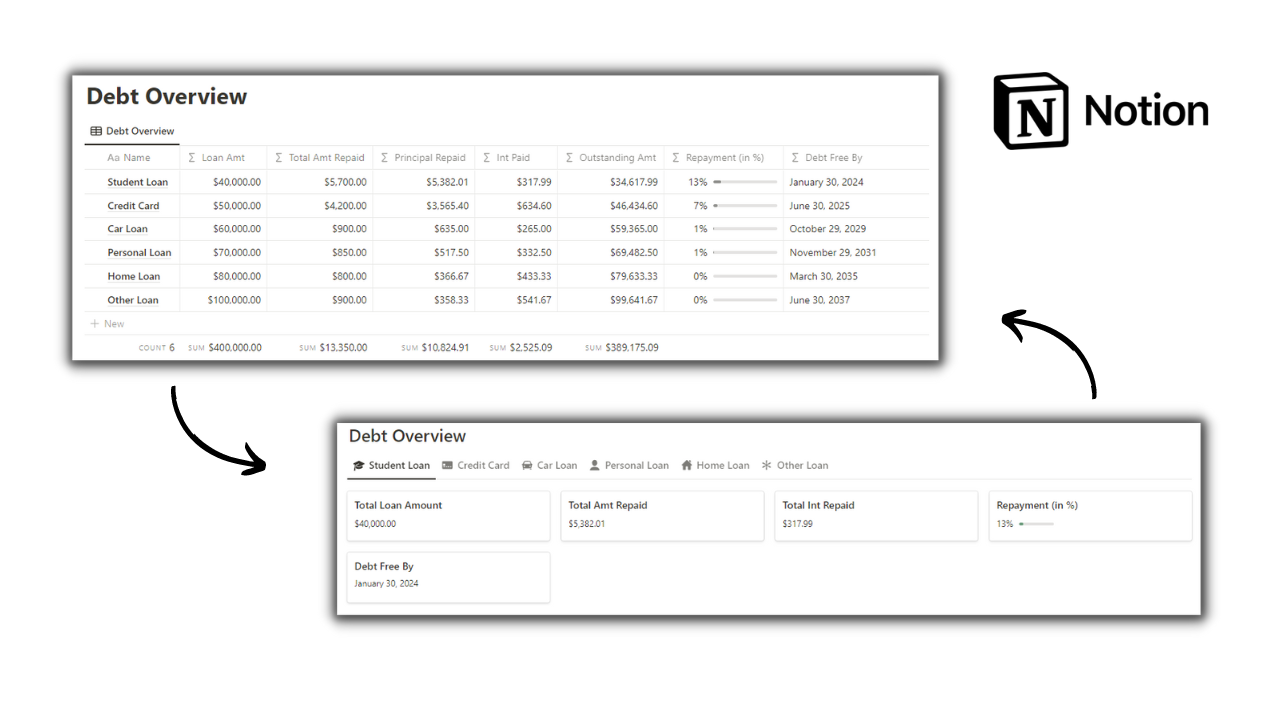Switch to the Home Loan tab
Screen dimensions: 1280x720
[x=715, y=465]
